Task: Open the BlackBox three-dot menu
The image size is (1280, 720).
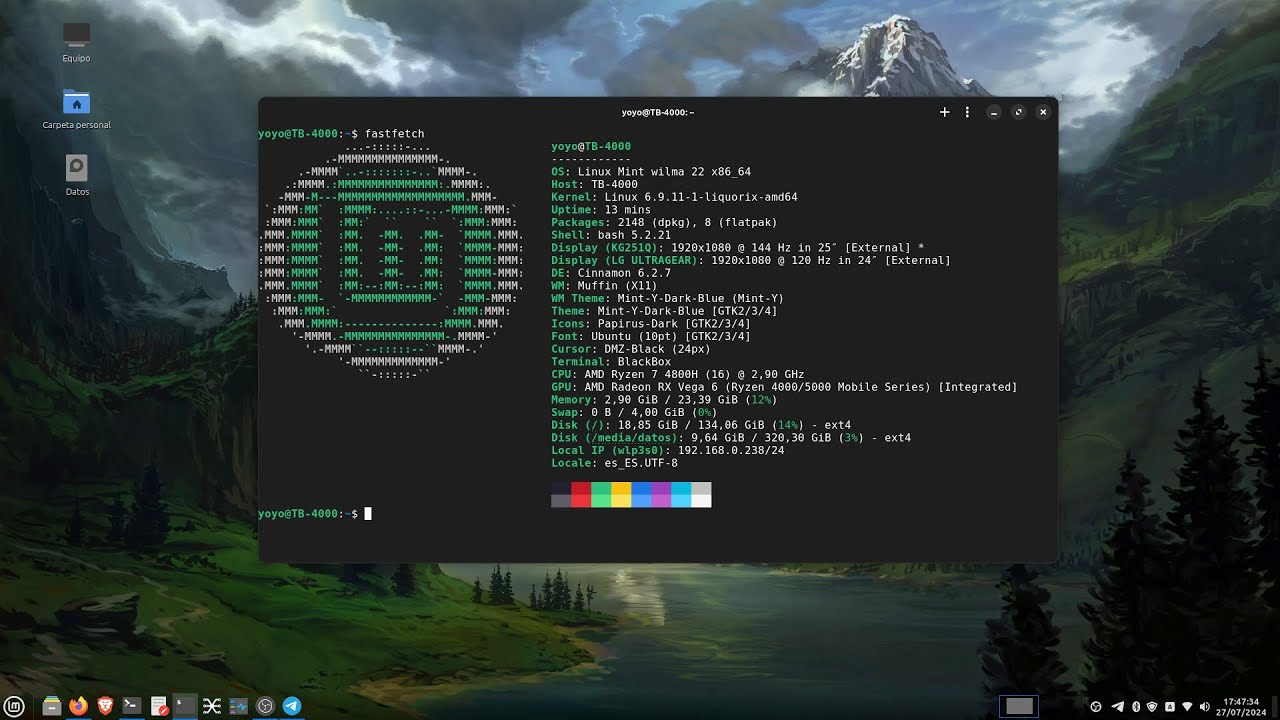Action: (967, 112)
